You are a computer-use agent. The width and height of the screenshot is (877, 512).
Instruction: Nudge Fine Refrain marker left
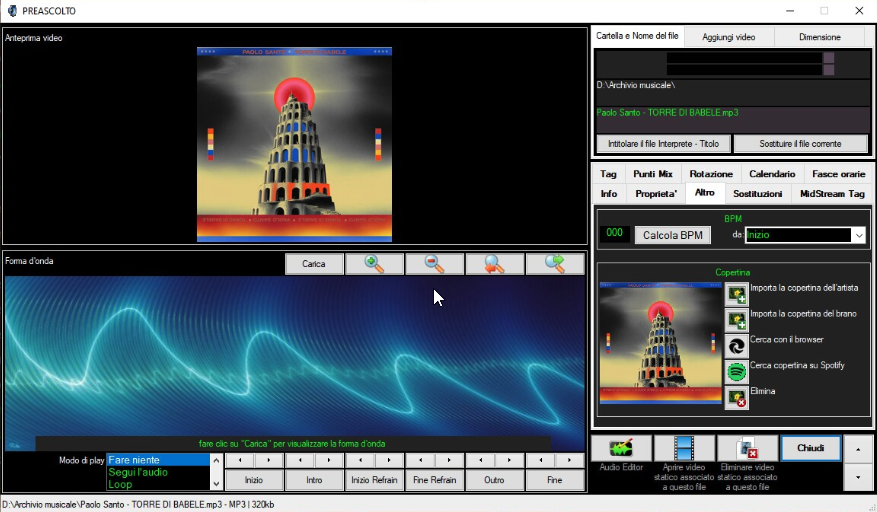click(x=421, y=460)
